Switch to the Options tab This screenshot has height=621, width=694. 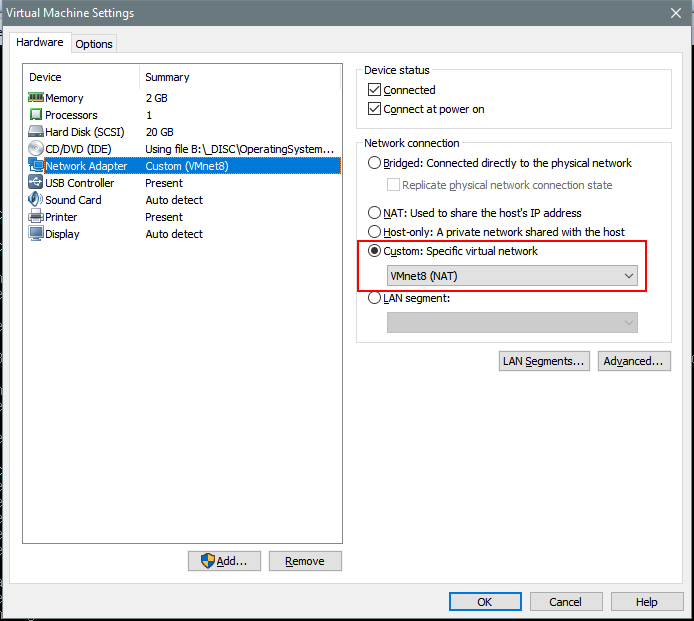tap(94, 44)
